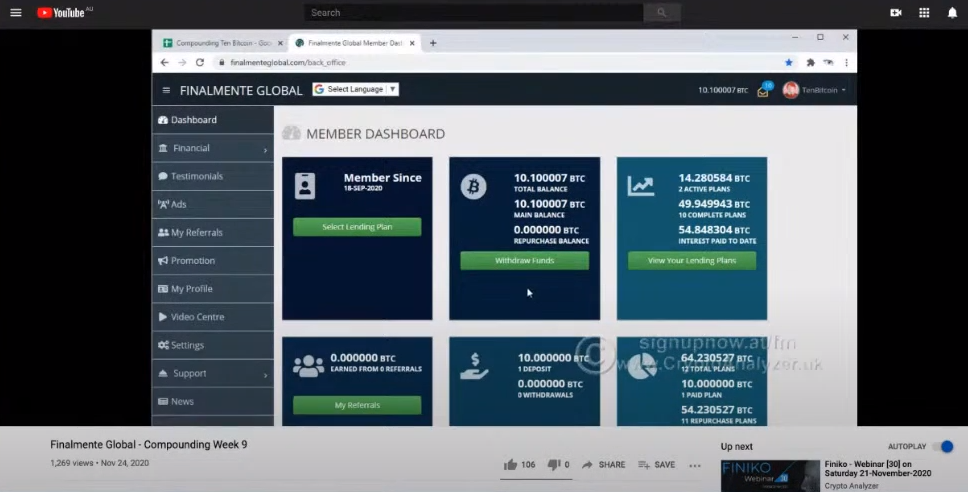
Task: Open the Select Language dropdown
Action: 356,89
